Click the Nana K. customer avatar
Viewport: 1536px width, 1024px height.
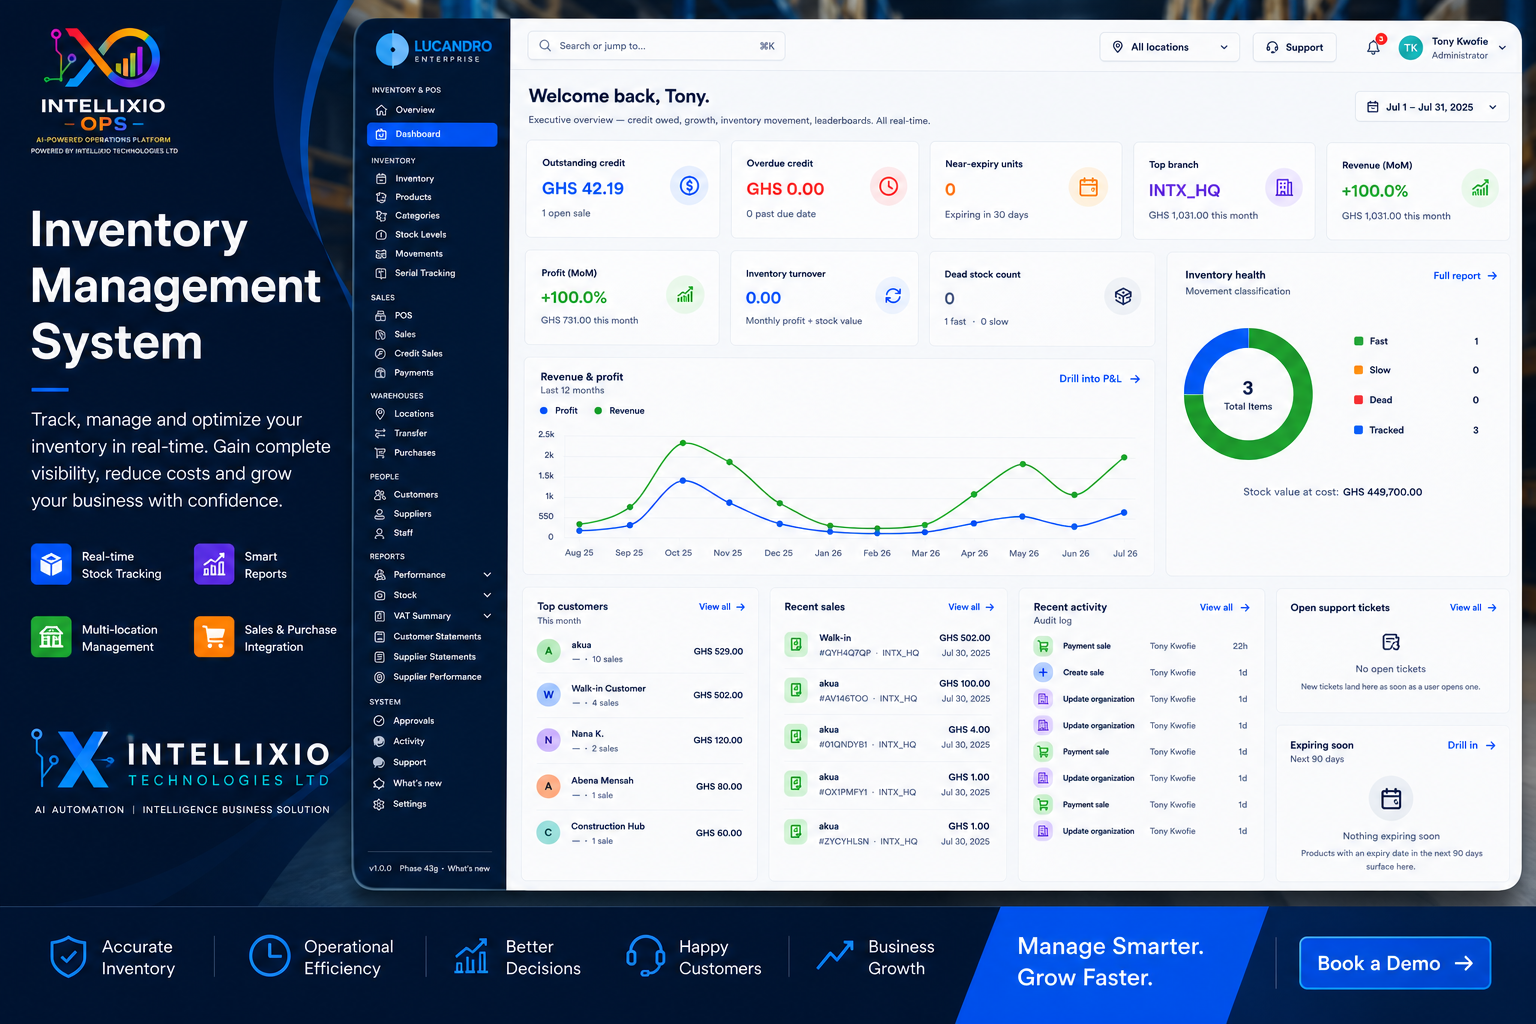(548, 740)
